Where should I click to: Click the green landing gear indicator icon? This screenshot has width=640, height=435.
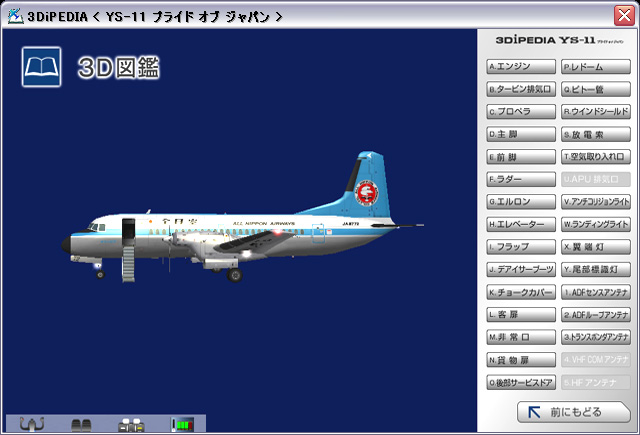(x=182, y=424)
